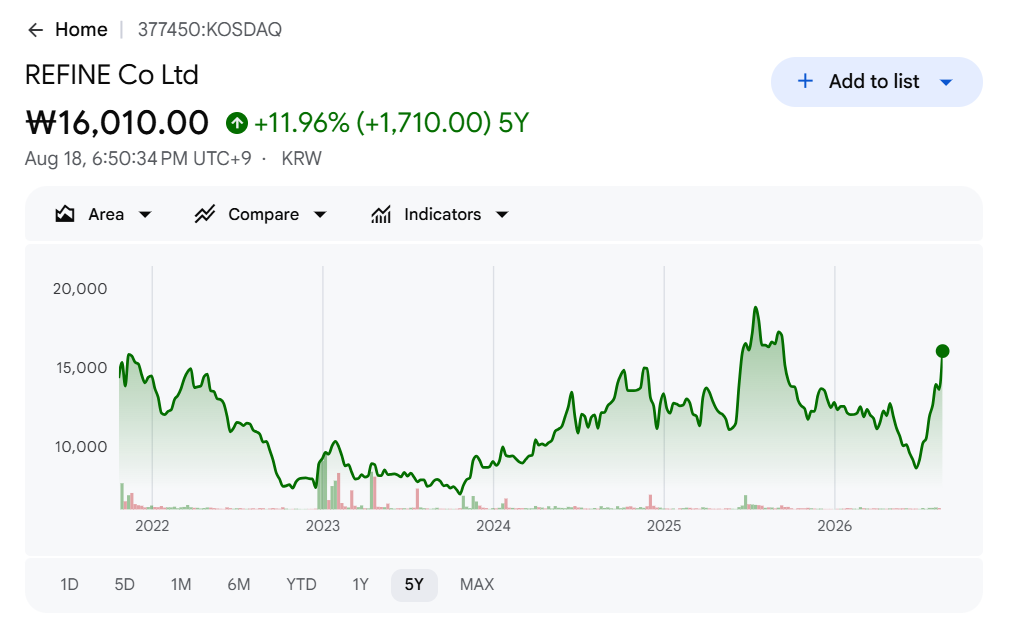The image size is (1012, 620).
Task: Open the Add to list dropdown caret
Action: pos(946,82)
